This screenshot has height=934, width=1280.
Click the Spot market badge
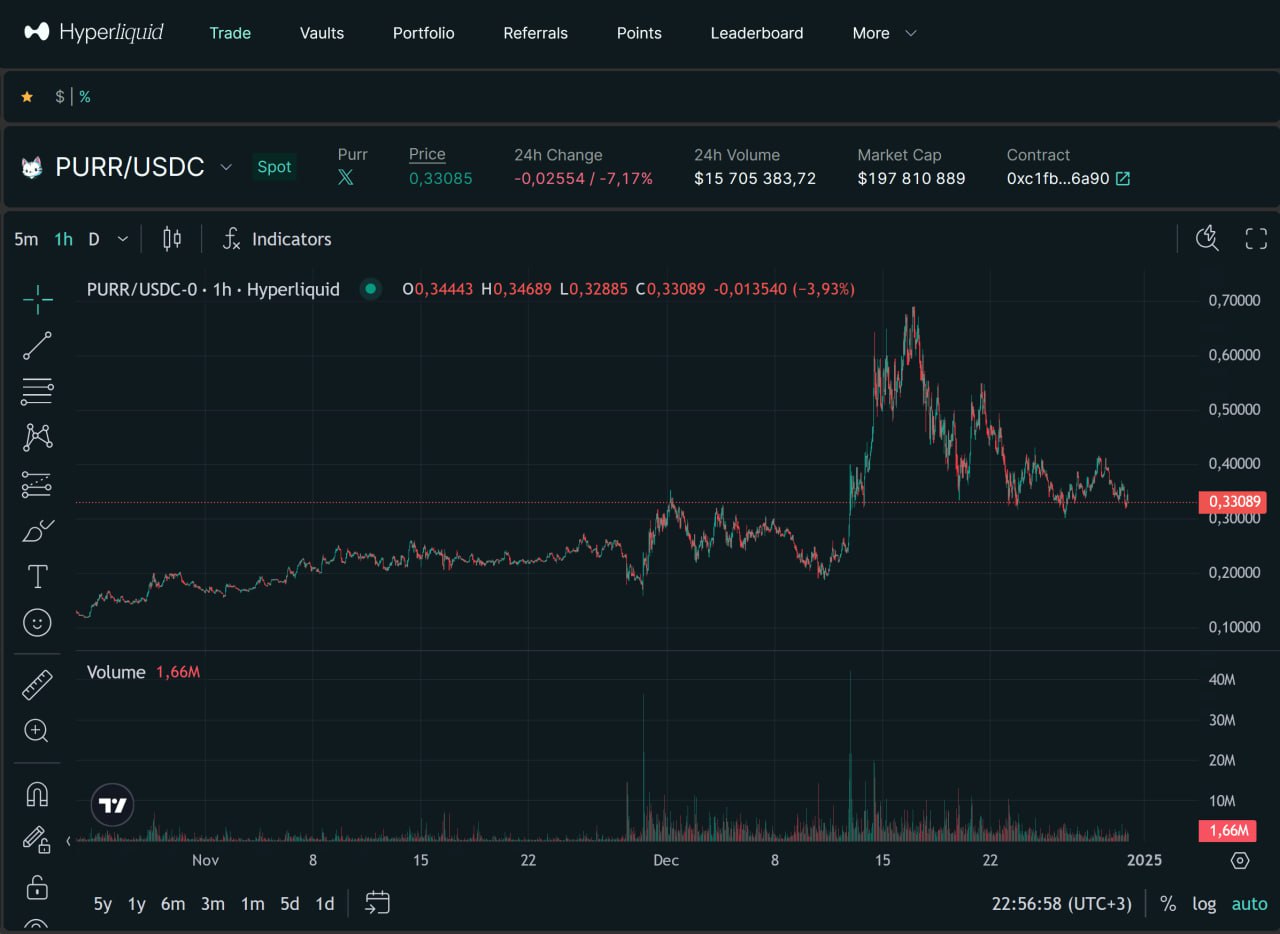click(274, 167)
